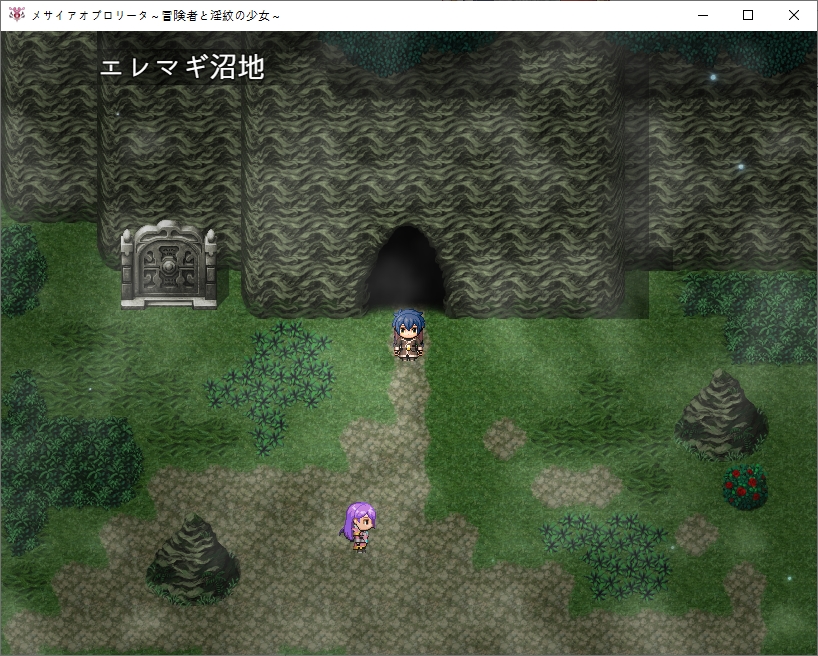
Task: Click the rock mound near the rose bush
Action: (x=721, y=415)
